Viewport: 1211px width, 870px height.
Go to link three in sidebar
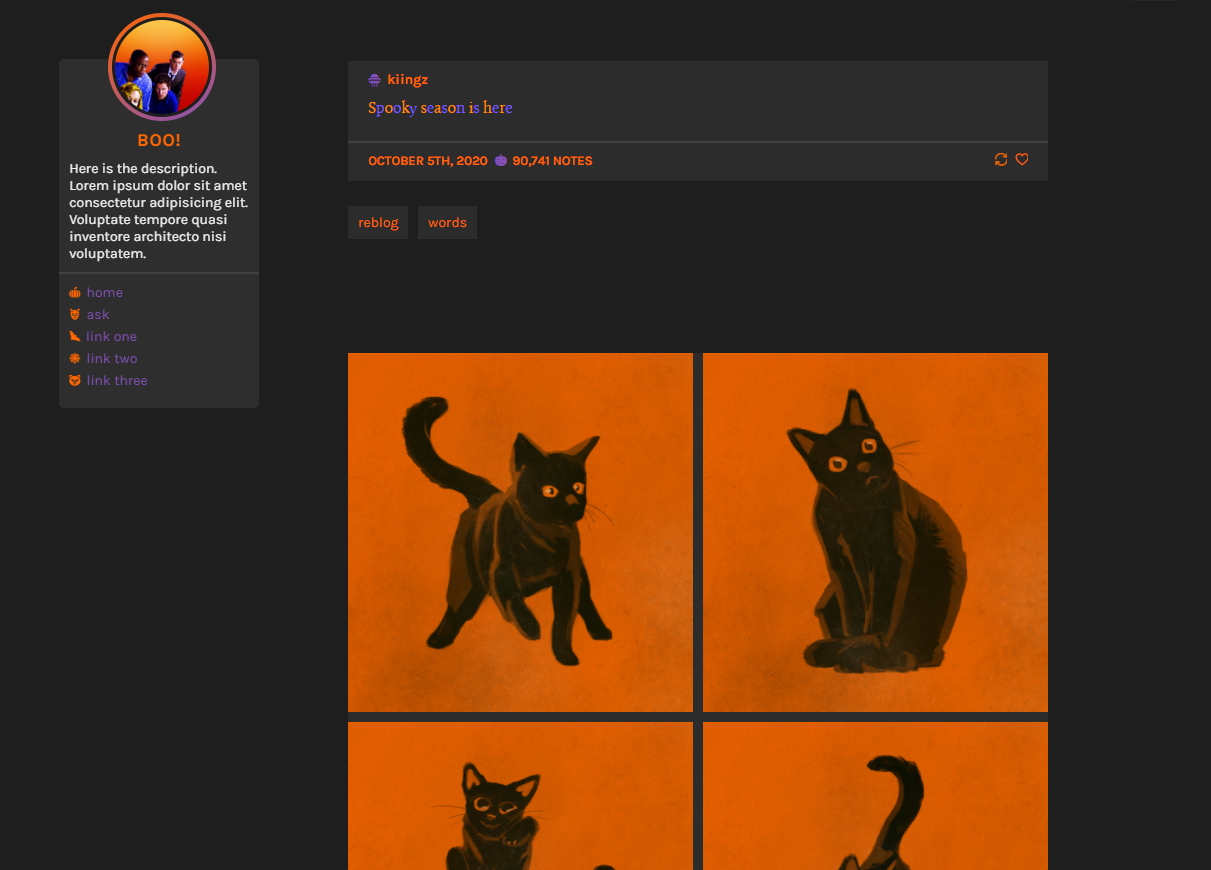(117, 381)
